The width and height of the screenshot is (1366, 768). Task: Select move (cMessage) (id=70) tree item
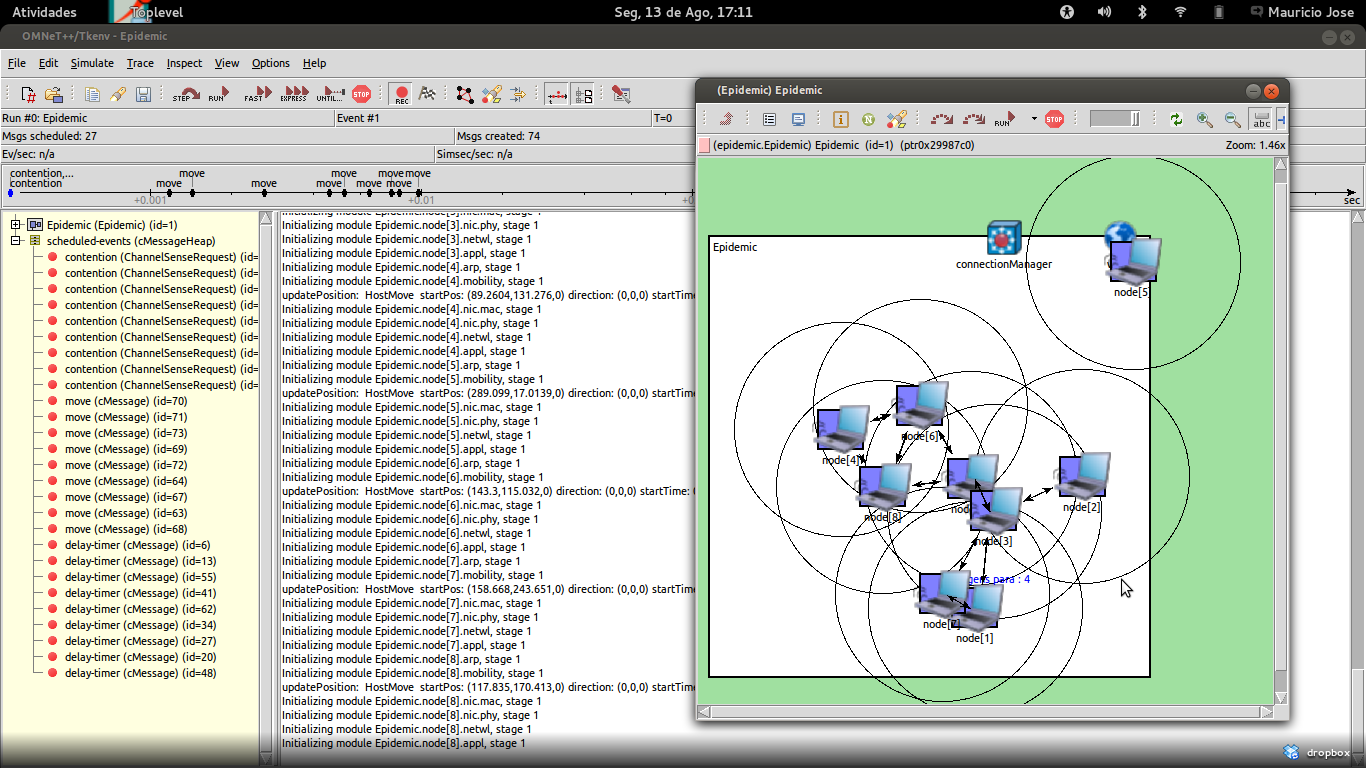126,401
